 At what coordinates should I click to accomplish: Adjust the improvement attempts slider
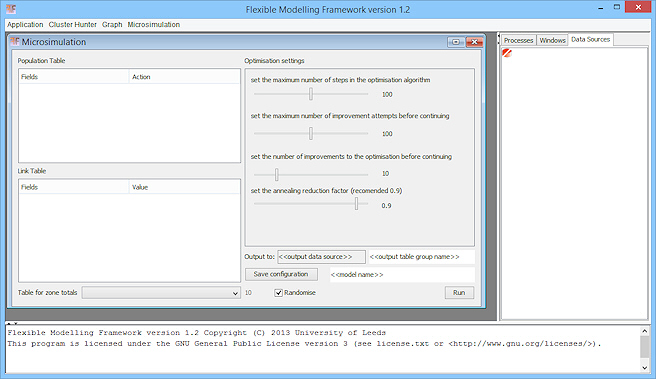[x=311, y=133]
